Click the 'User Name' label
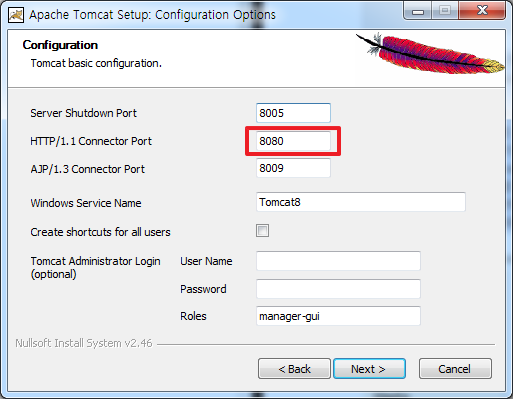 point(206,261)
